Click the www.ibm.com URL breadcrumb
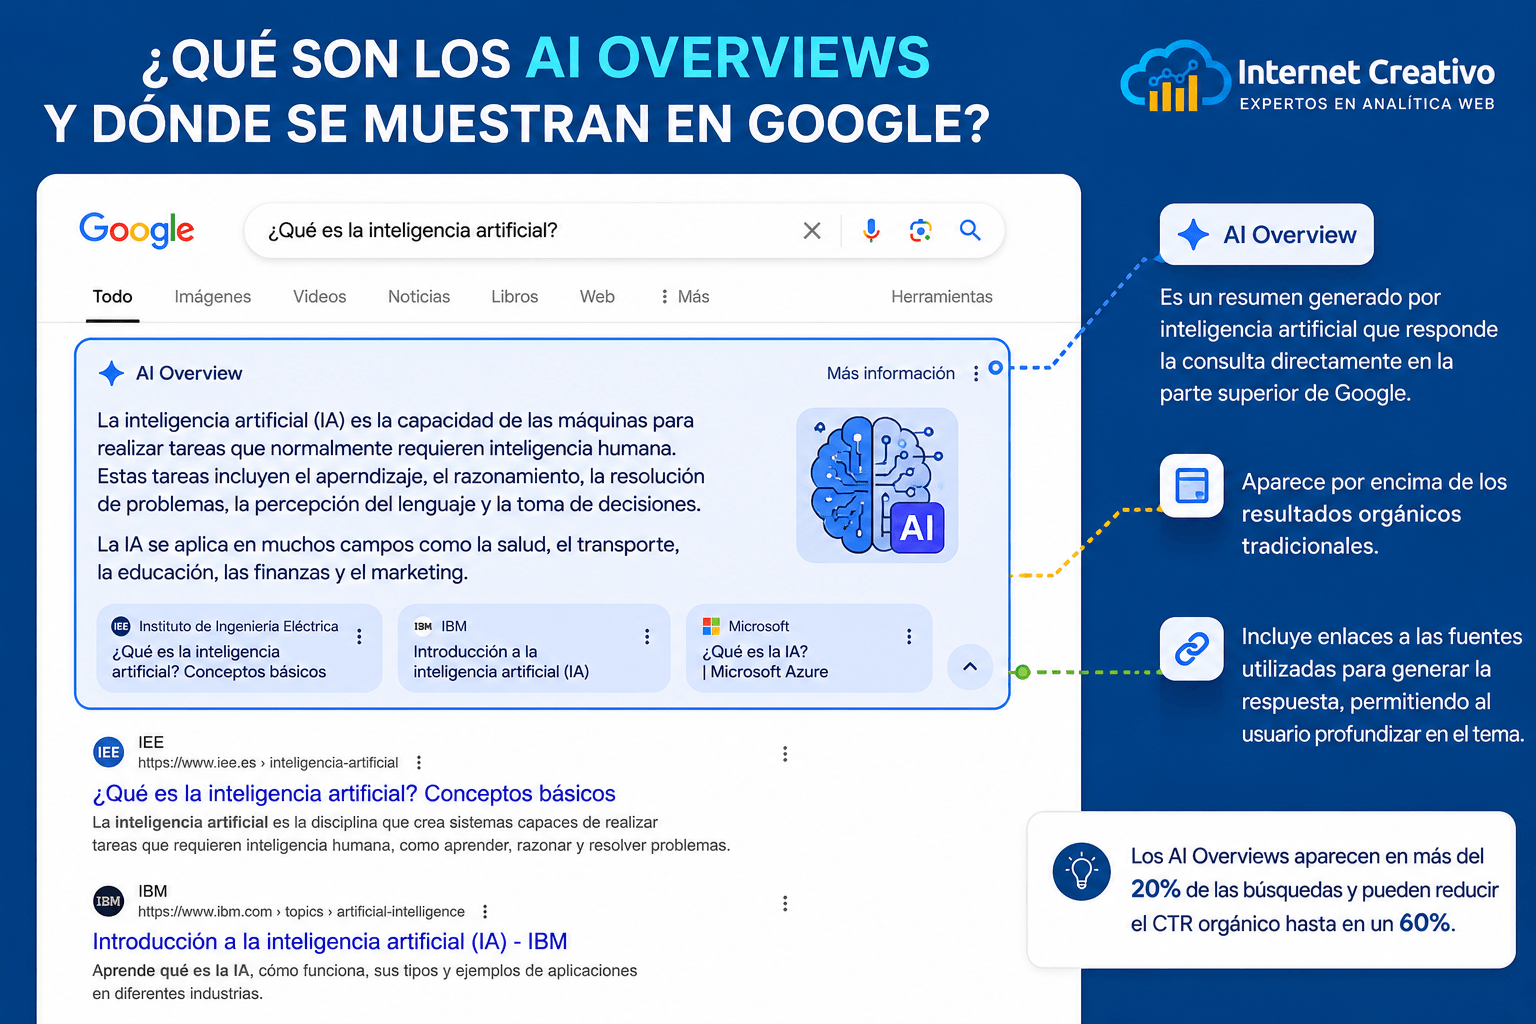 pyautogui.click(x=301, y=912)
